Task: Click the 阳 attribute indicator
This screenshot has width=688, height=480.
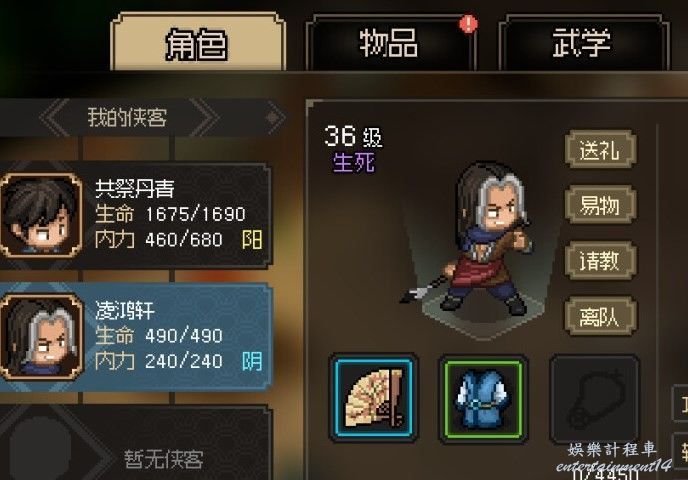Action: click(x=252, y=240)
